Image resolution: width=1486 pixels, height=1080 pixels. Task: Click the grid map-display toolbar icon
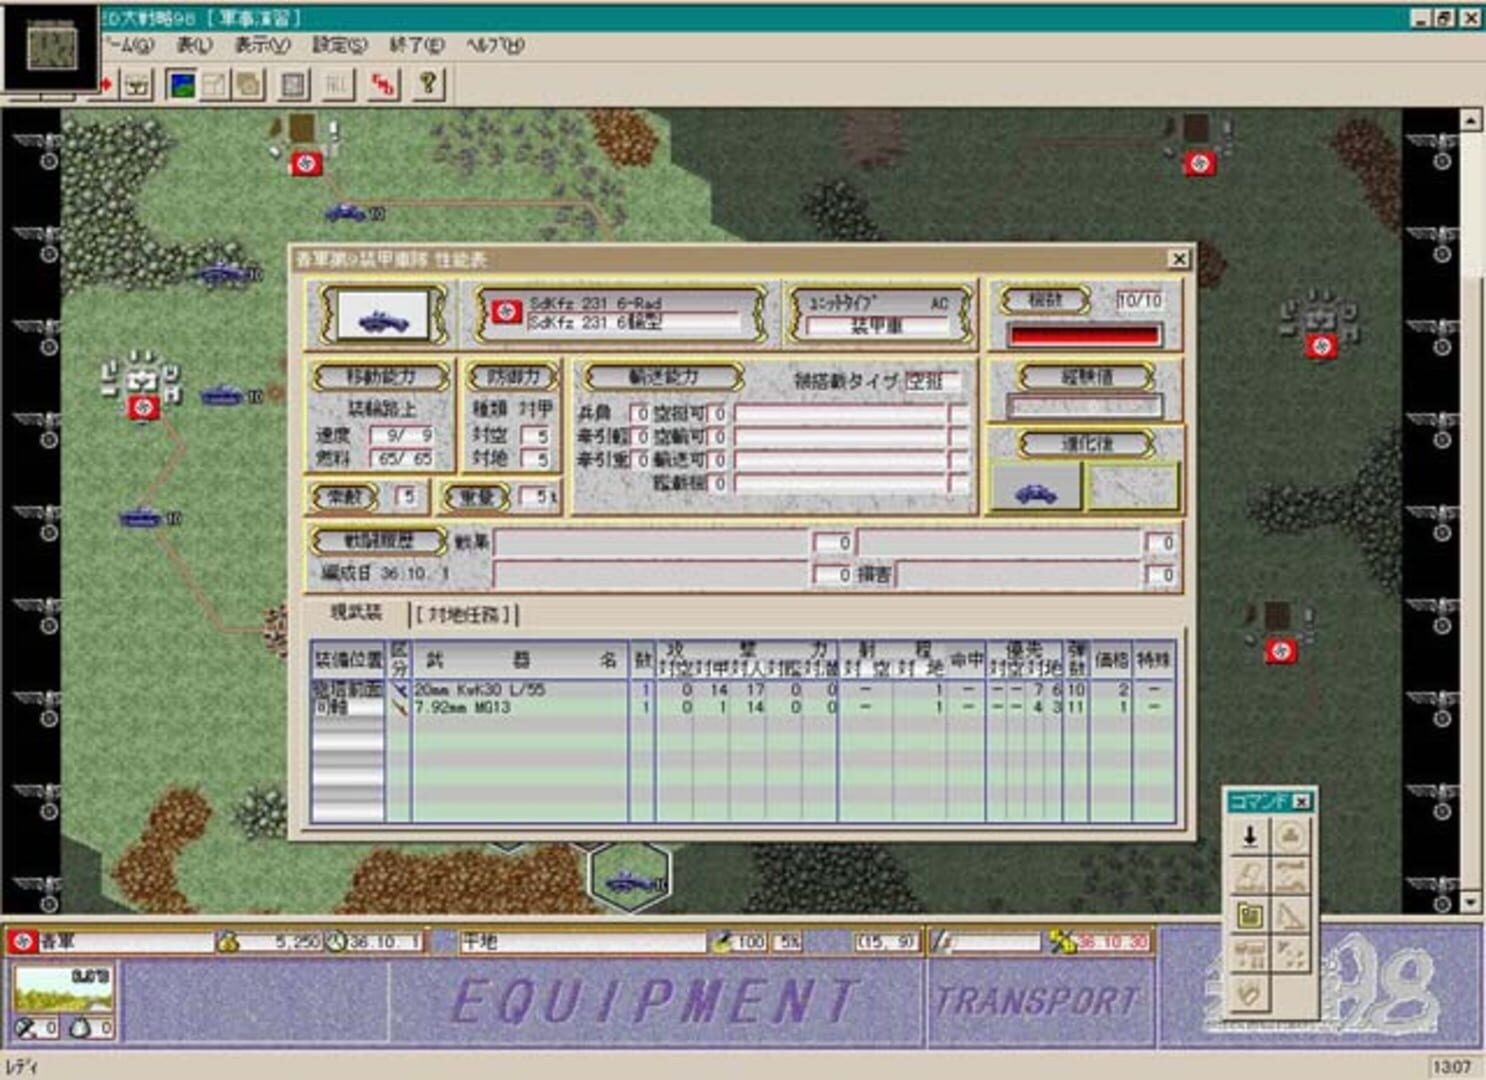tap(294, 86)
